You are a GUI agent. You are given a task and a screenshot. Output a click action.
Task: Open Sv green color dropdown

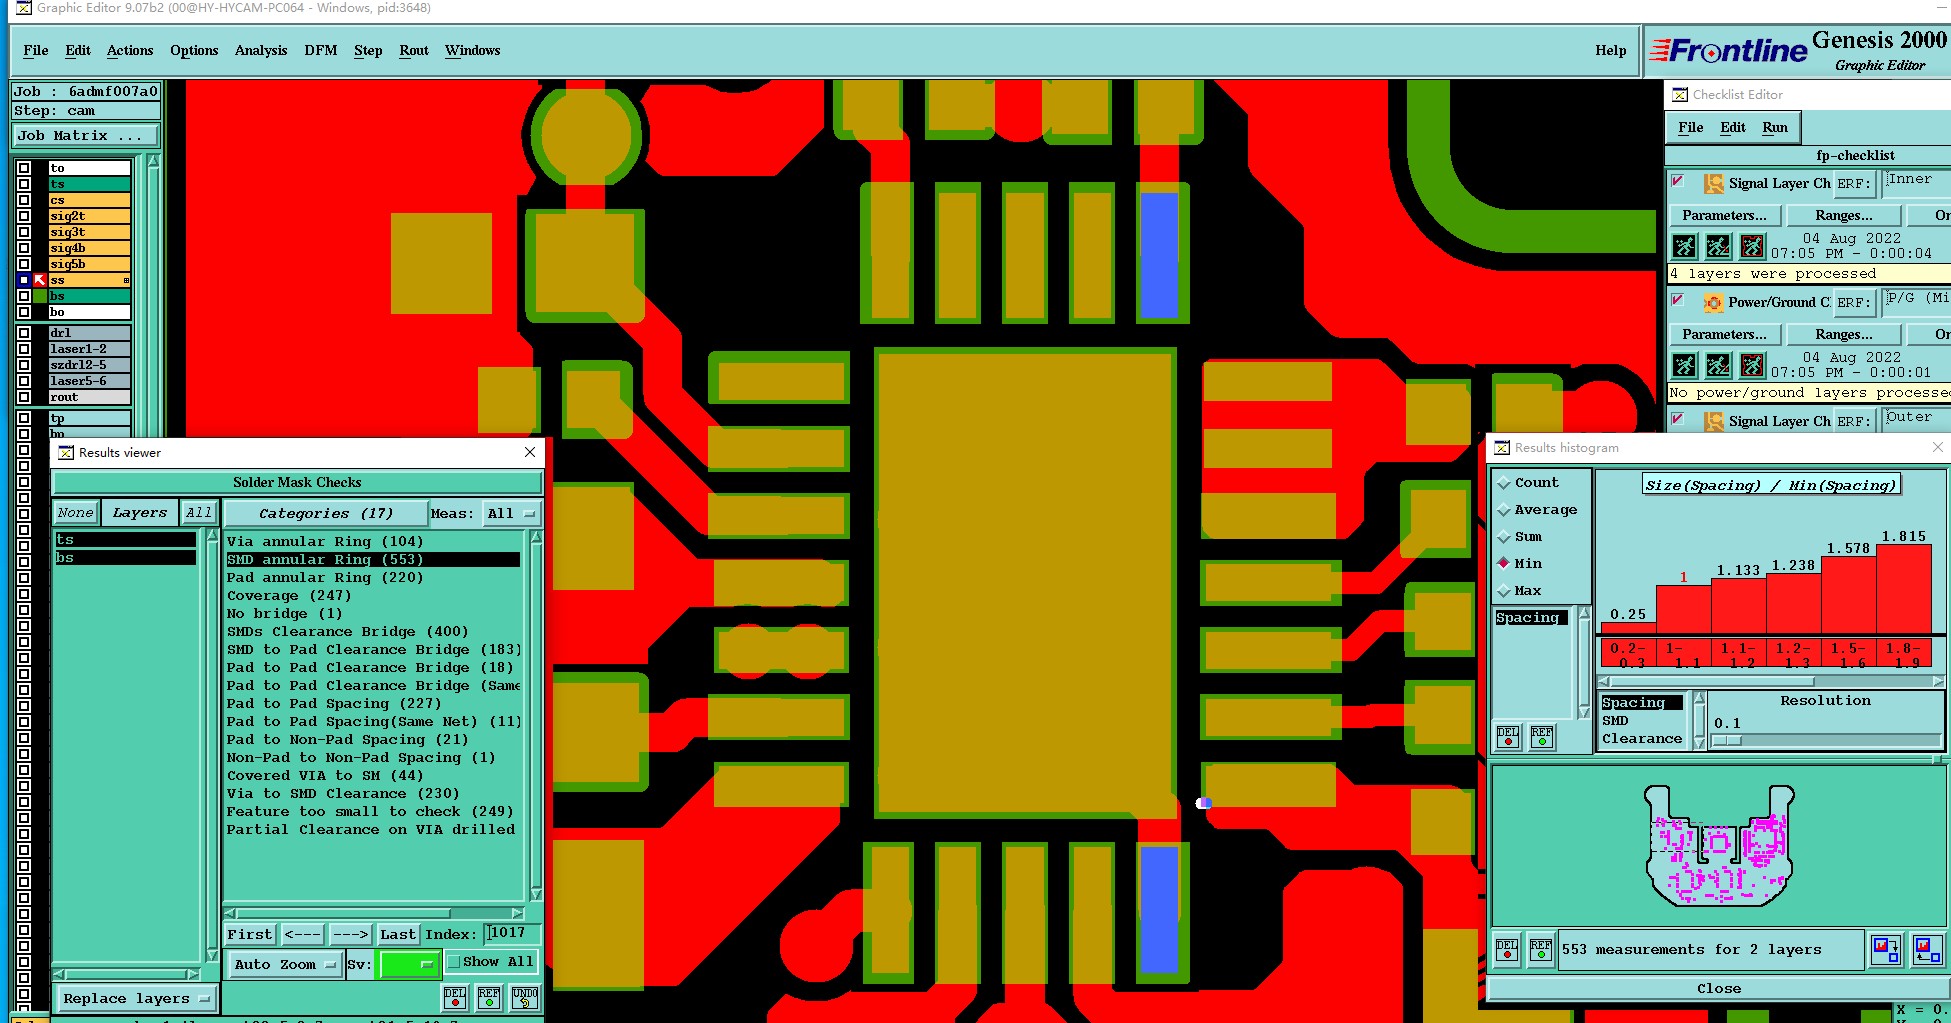409,965
